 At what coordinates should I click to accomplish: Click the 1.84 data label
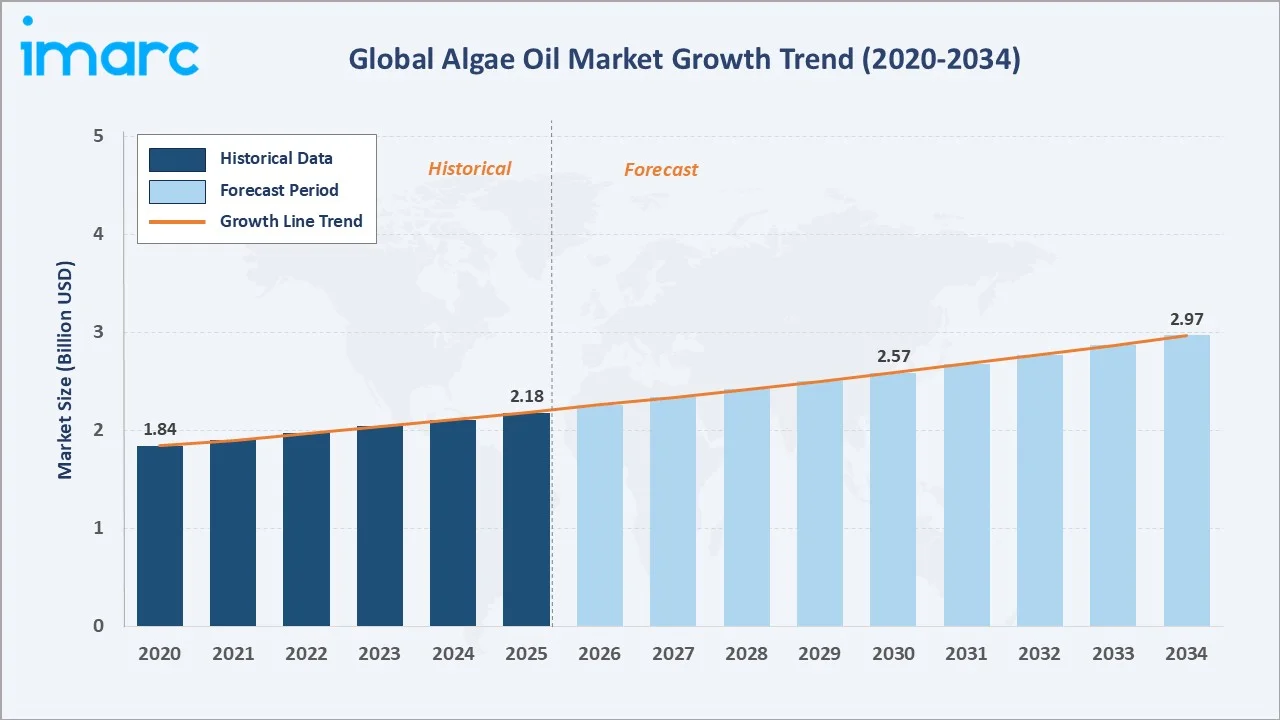coord(160,429)
